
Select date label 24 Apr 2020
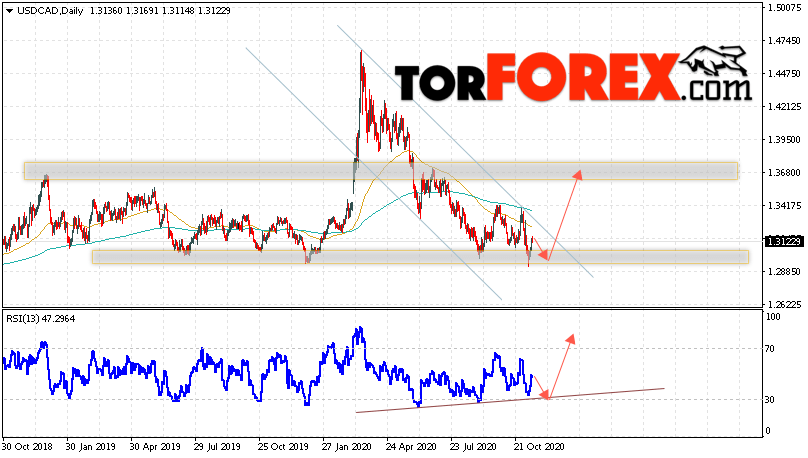(x=411, y=447)
